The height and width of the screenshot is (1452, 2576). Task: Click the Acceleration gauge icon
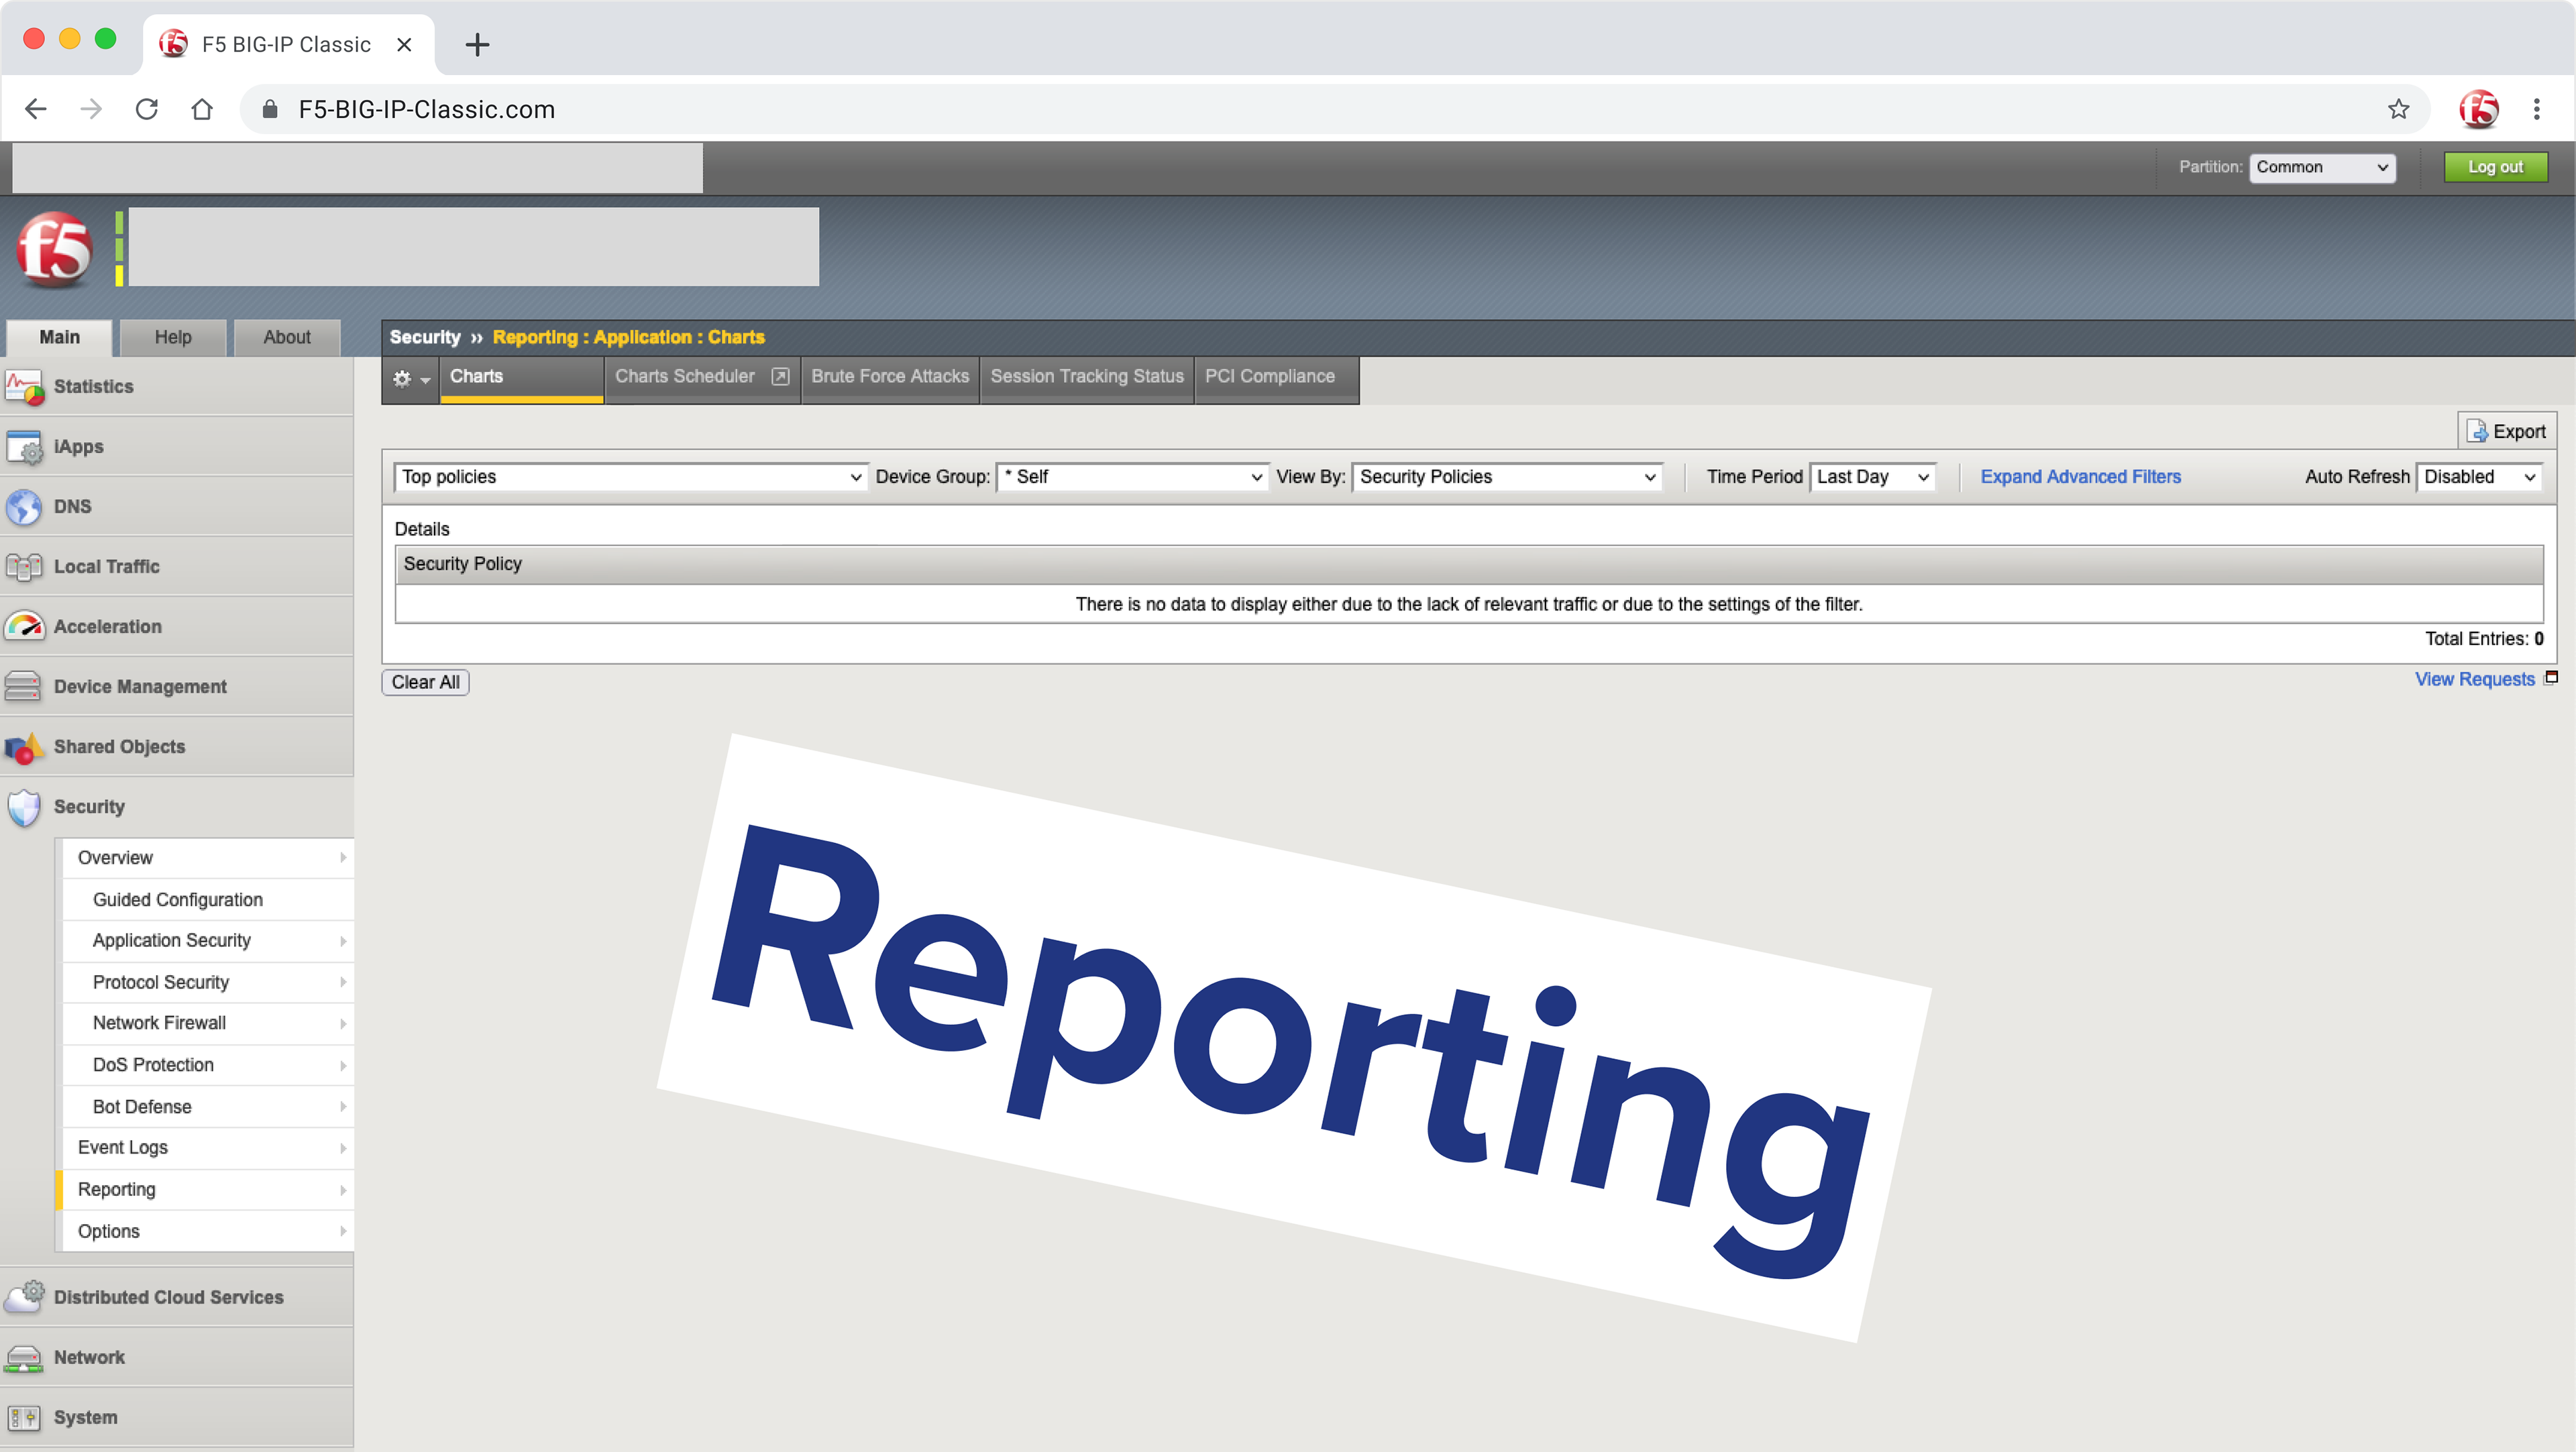point(24,626)
